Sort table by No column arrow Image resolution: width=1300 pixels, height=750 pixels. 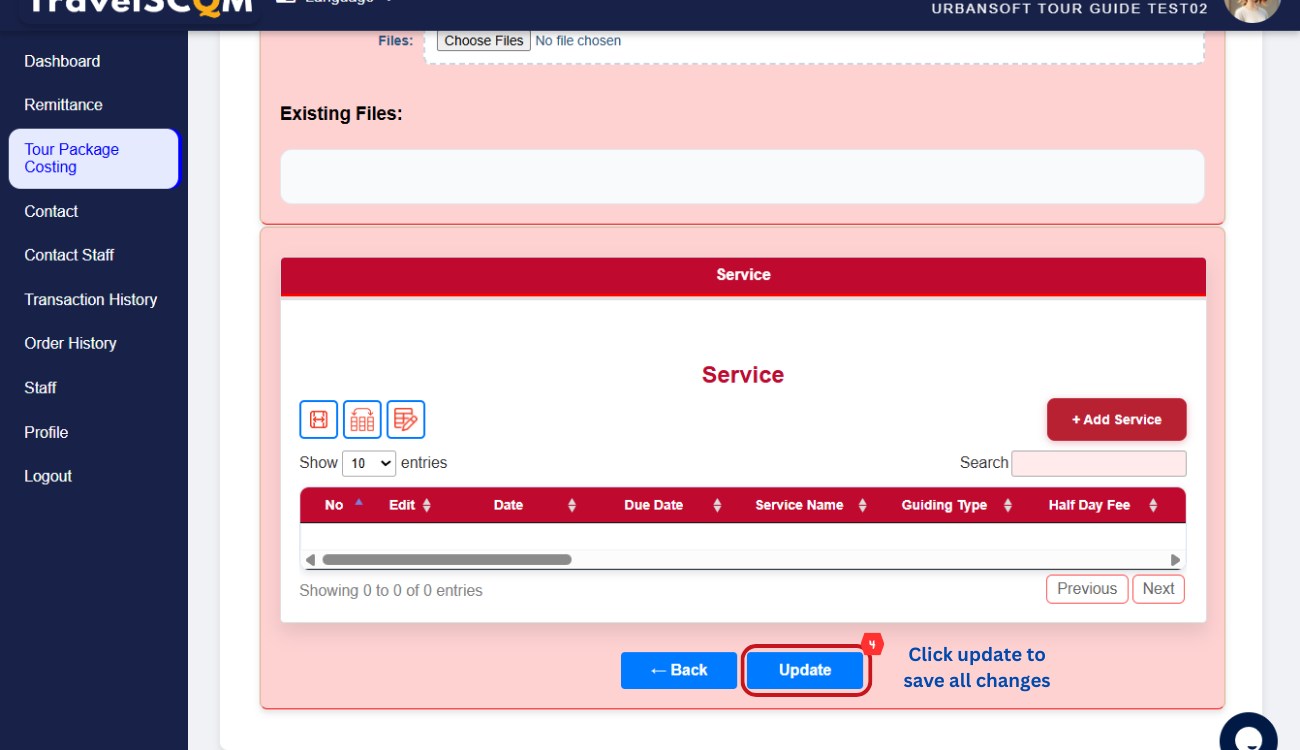pyautogui.click(x=358, y=503)
